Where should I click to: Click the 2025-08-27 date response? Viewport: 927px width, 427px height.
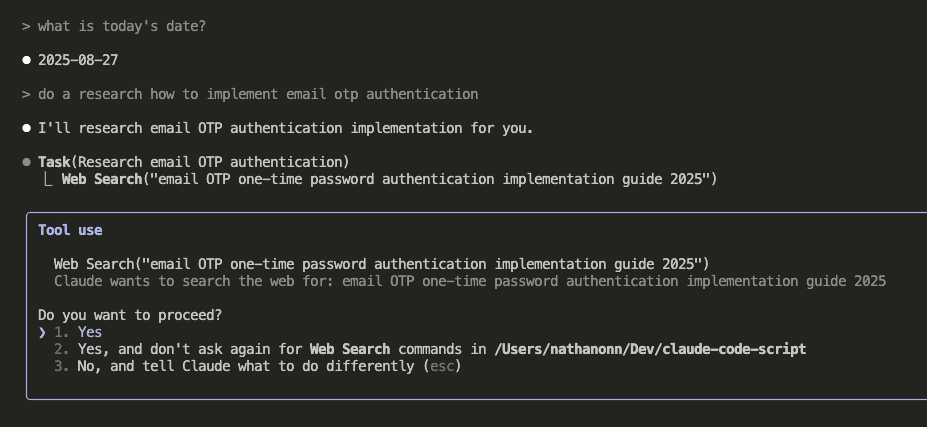pos(78,60)
